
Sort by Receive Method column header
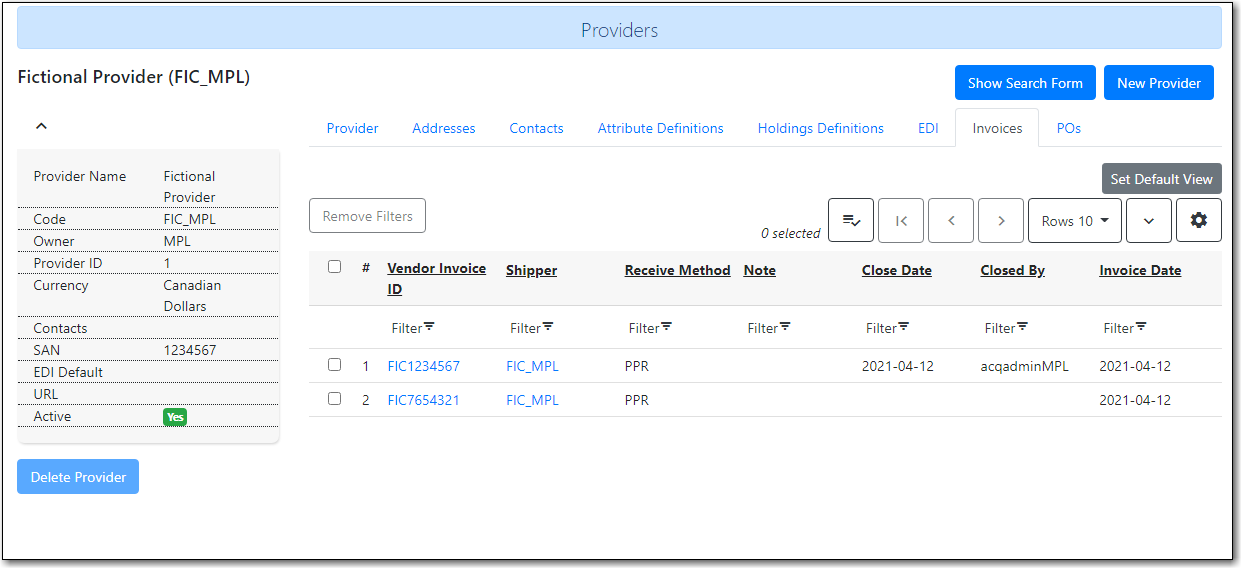coord(678,270)
